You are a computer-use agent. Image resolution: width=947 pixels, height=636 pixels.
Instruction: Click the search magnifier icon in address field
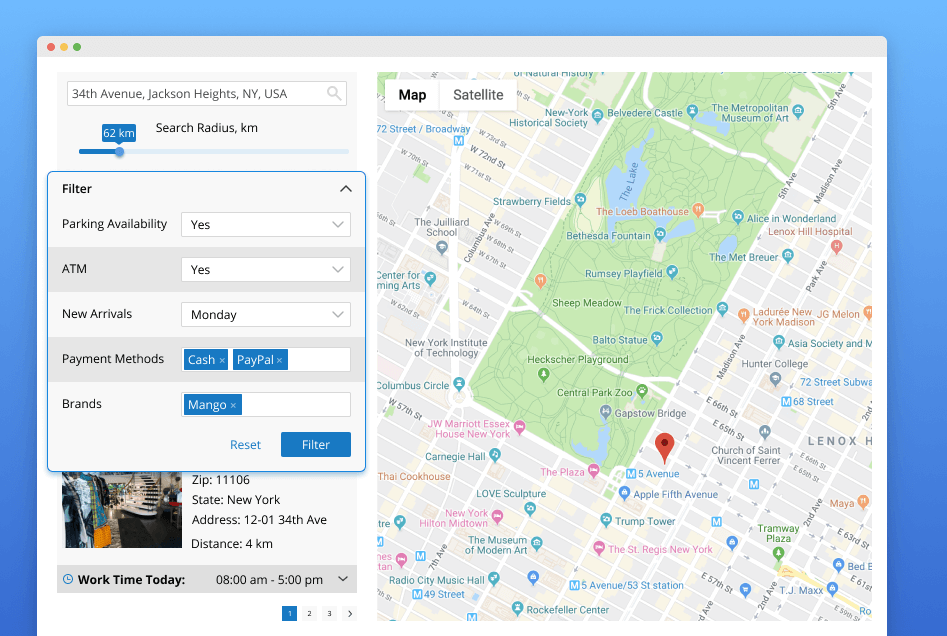coord(334,94)
